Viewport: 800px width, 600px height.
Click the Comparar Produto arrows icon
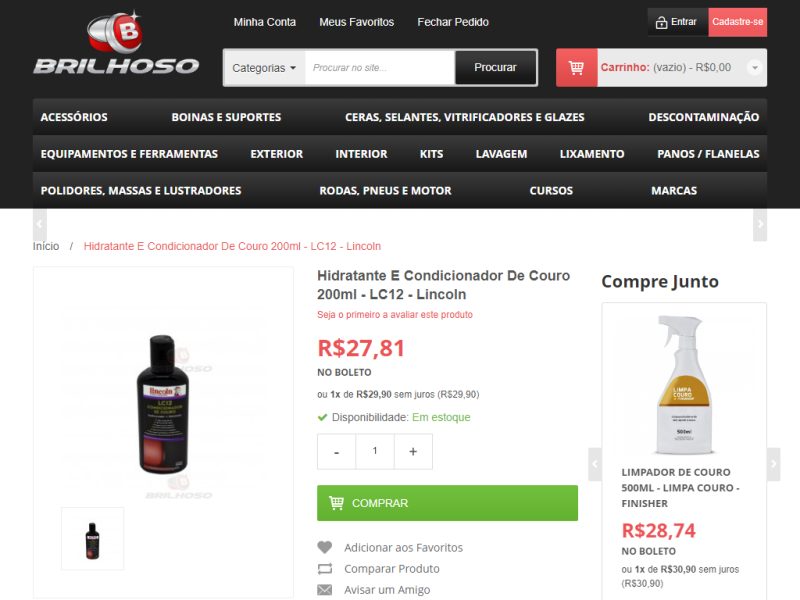pos(324,568)
